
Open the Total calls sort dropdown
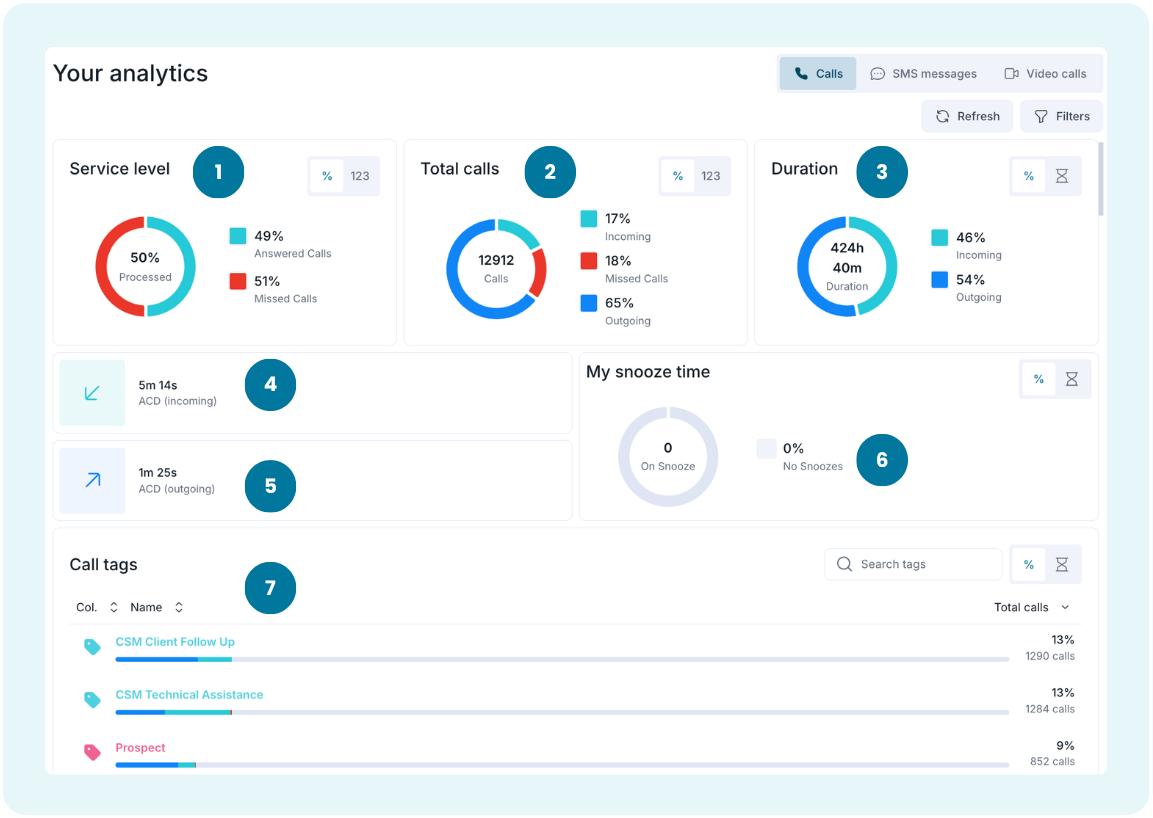(1031, 607)
